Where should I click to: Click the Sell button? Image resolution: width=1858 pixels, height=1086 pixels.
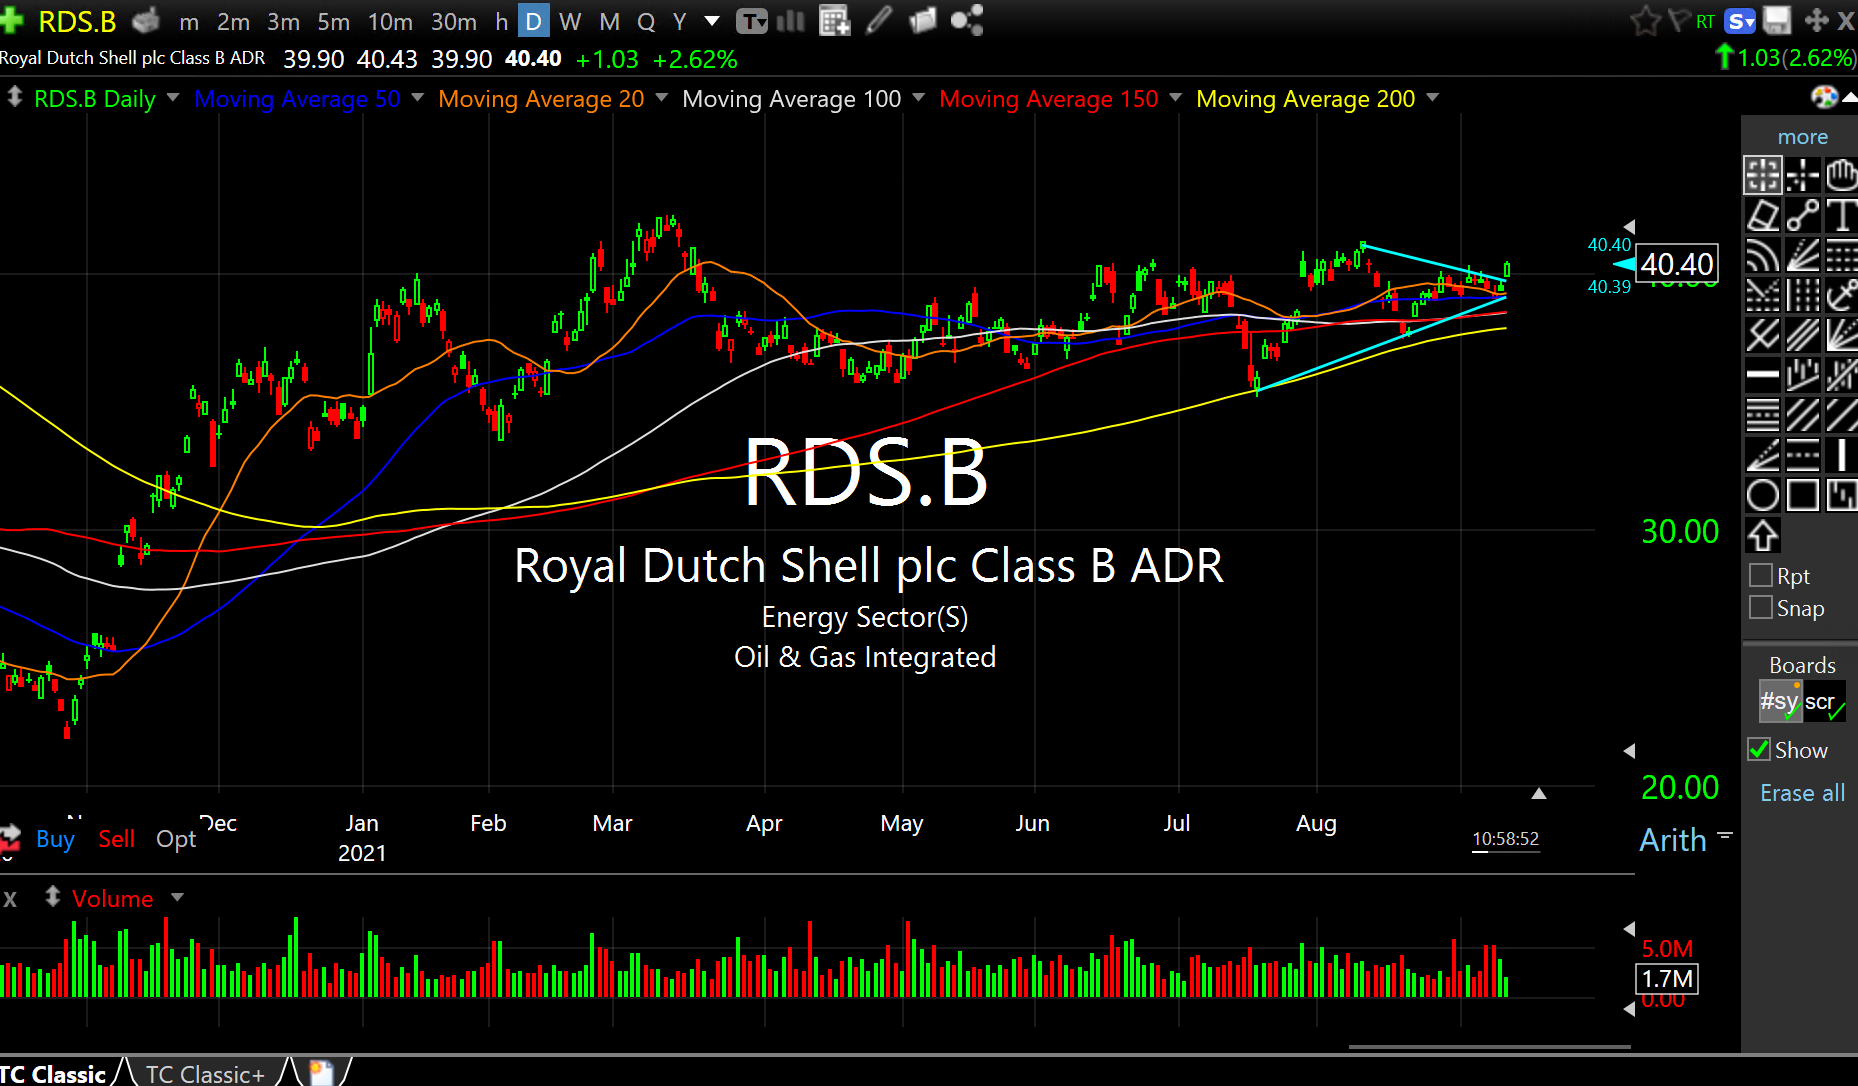116,839
